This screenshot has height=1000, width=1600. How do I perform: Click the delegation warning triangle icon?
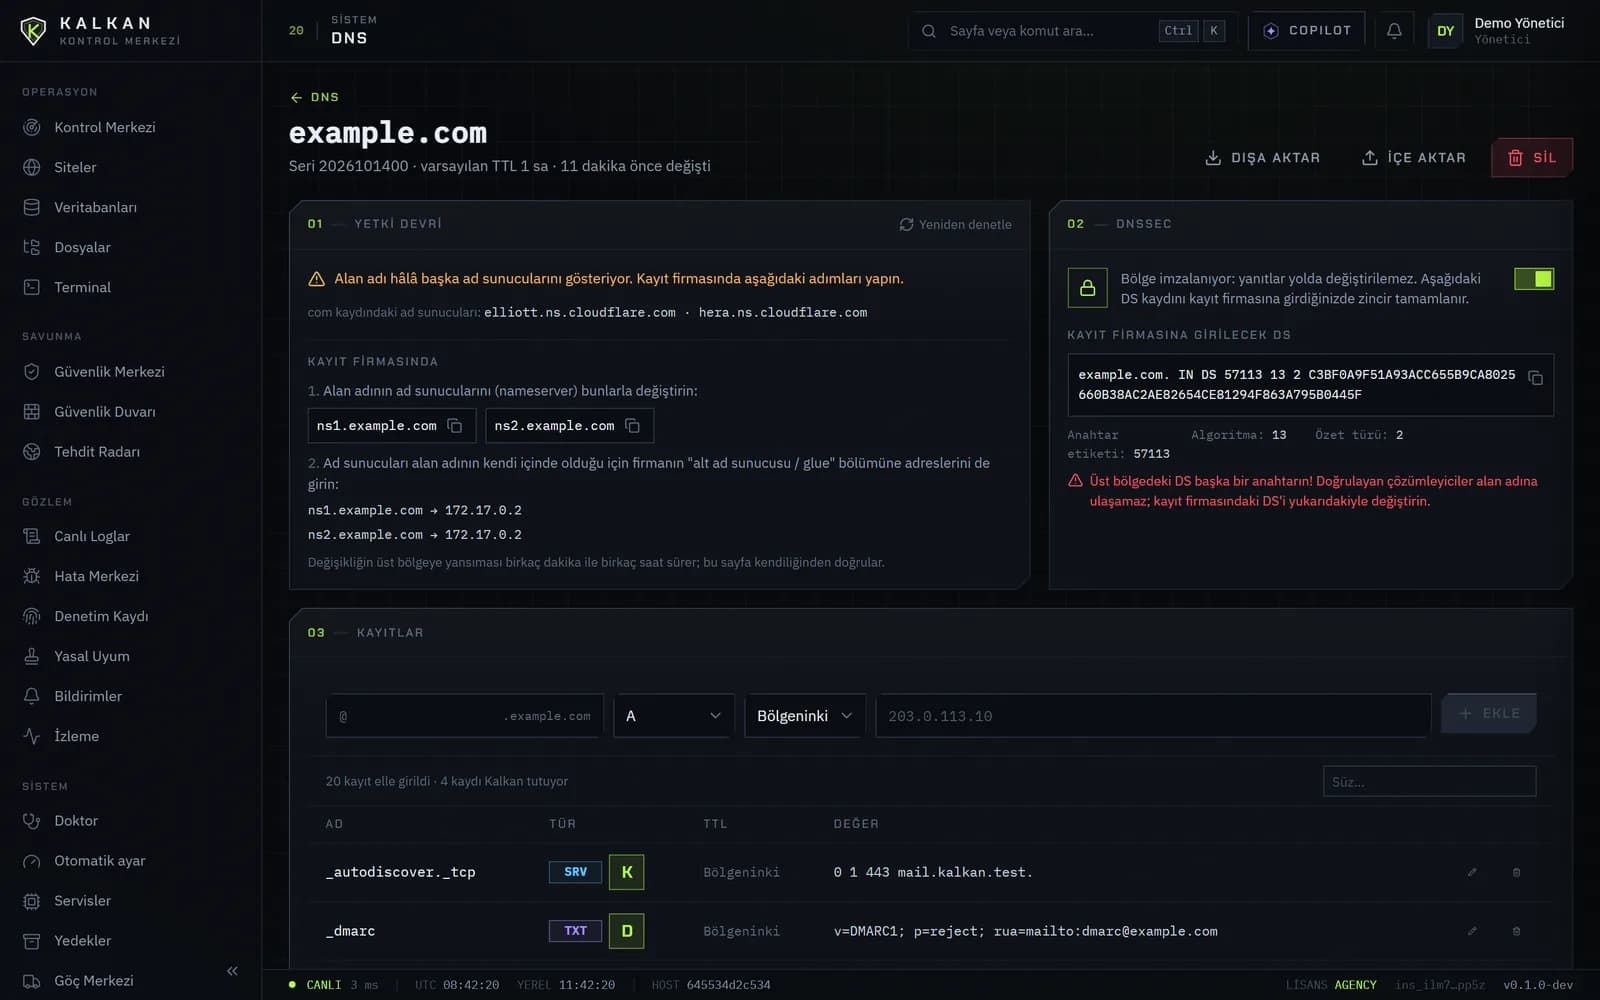pyautogui.click(x=316, y=279)
